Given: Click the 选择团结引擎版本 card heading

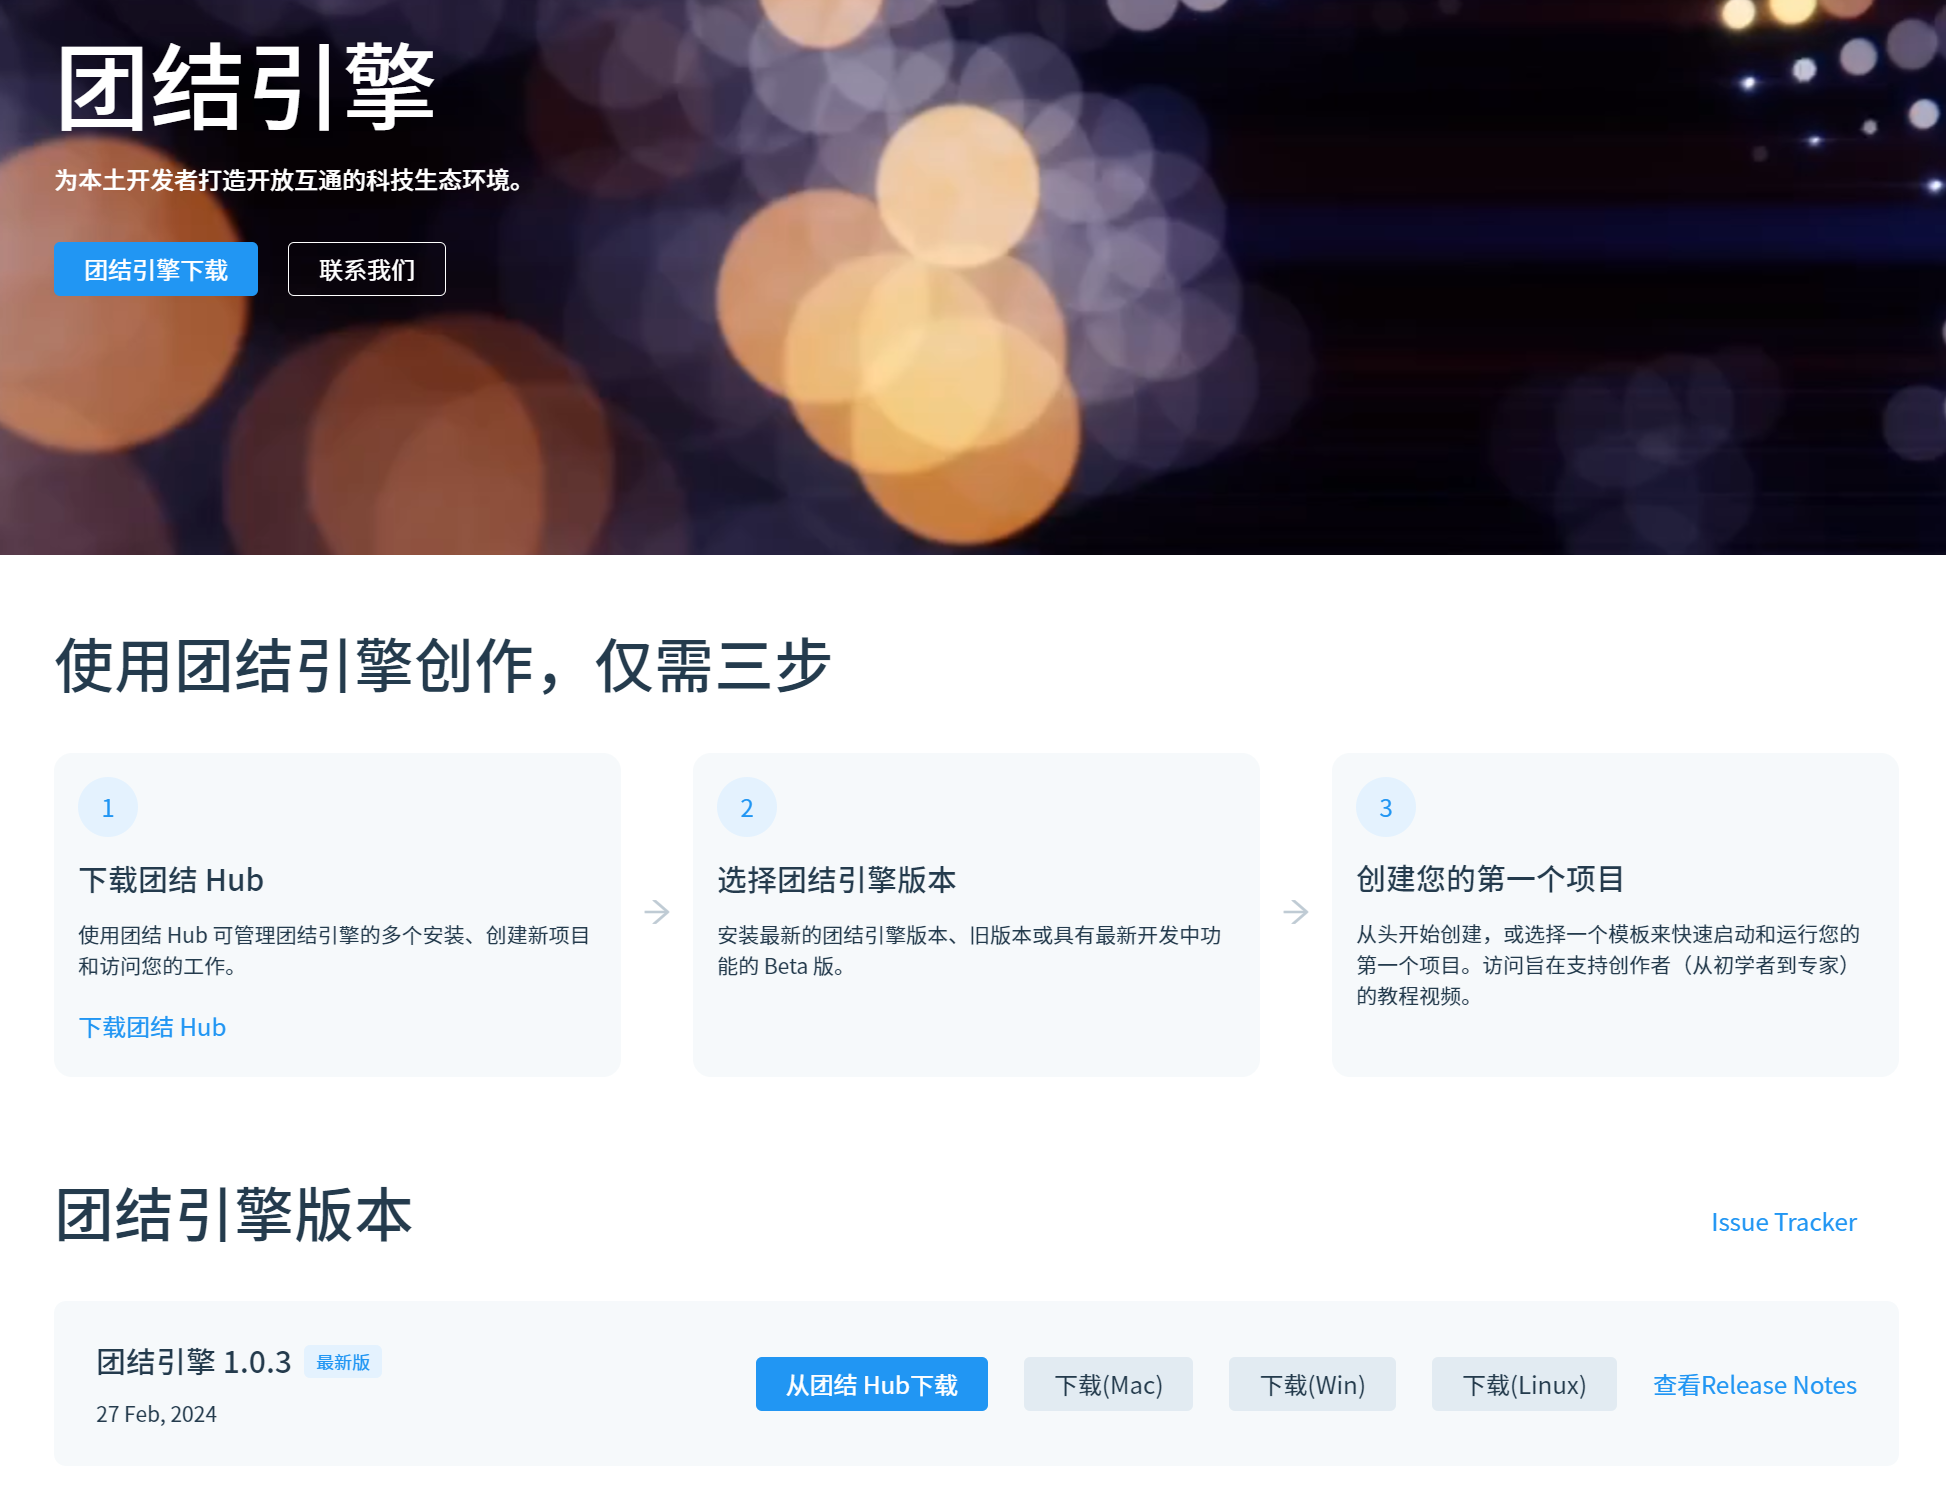Looking at the screenshot, I should click(x=836, y=880).
